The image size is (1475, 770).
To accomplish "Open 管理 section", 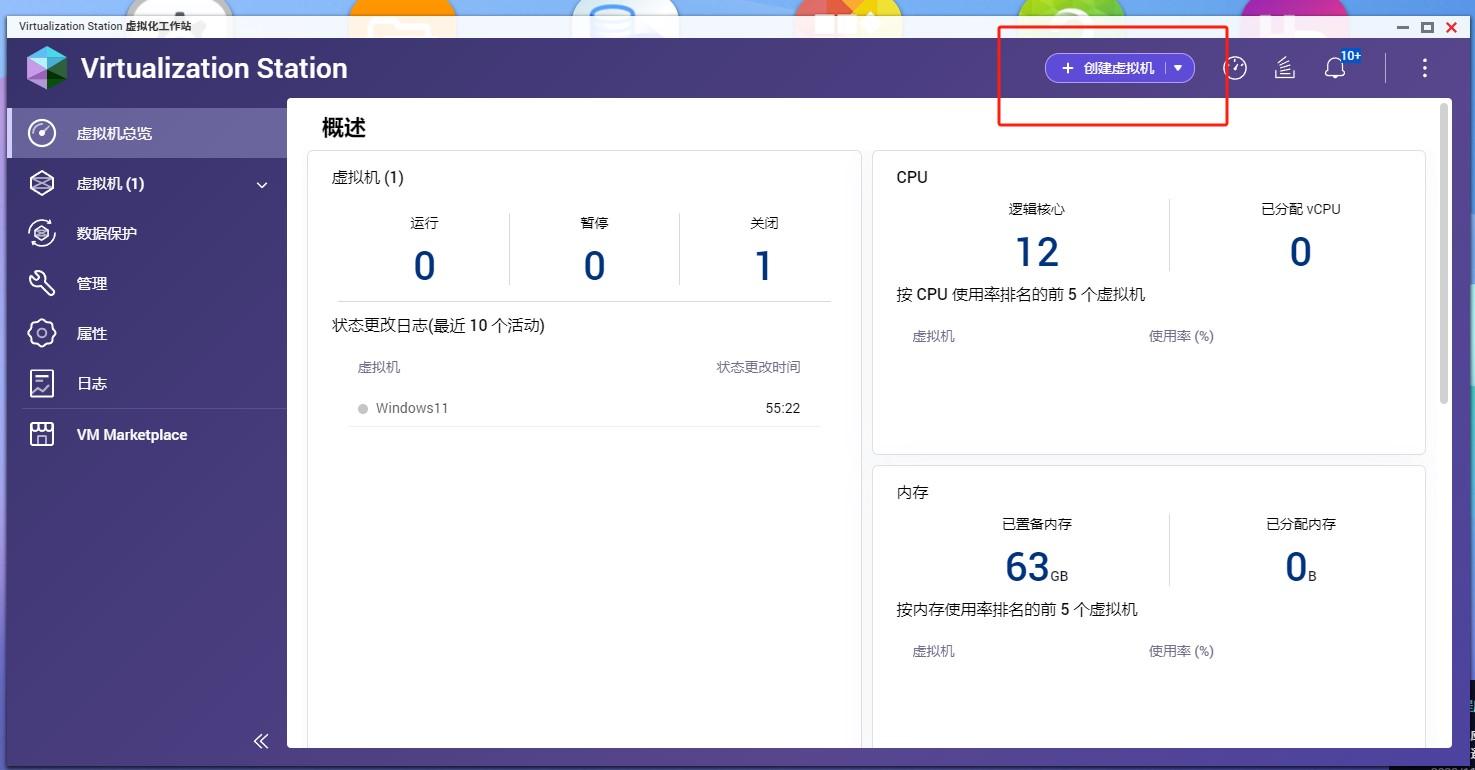I will 147,283.
